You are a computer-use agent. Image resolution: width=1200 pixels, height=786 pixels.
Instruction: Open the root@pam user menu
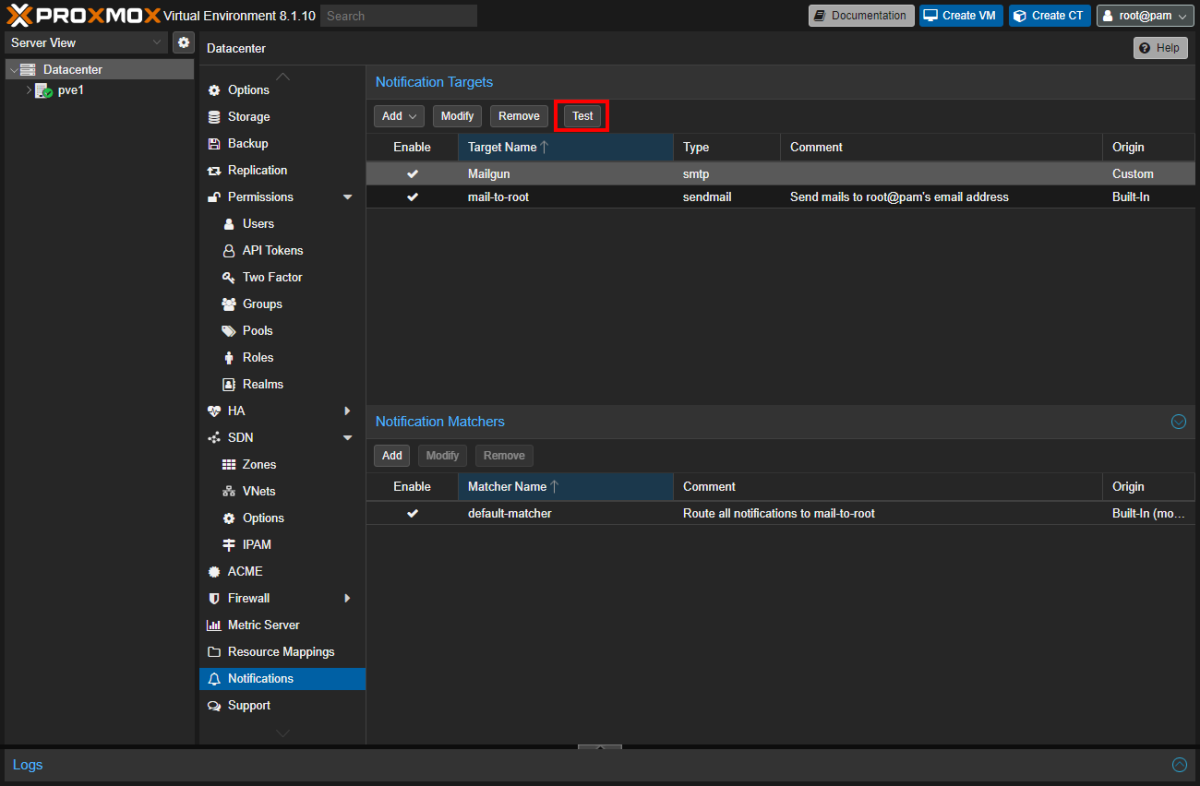pos(1145,15)
